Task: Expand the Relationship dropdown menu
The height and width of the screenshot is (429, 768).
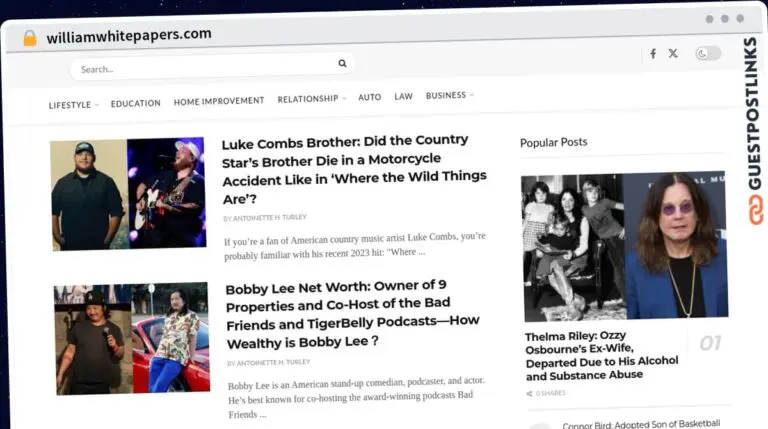Action: coord(311,99)
